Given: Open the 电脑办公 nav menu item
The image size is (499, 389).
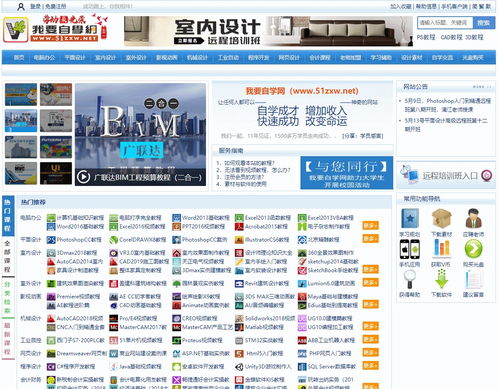Looking at the screenshot, I should coord(44,58).
